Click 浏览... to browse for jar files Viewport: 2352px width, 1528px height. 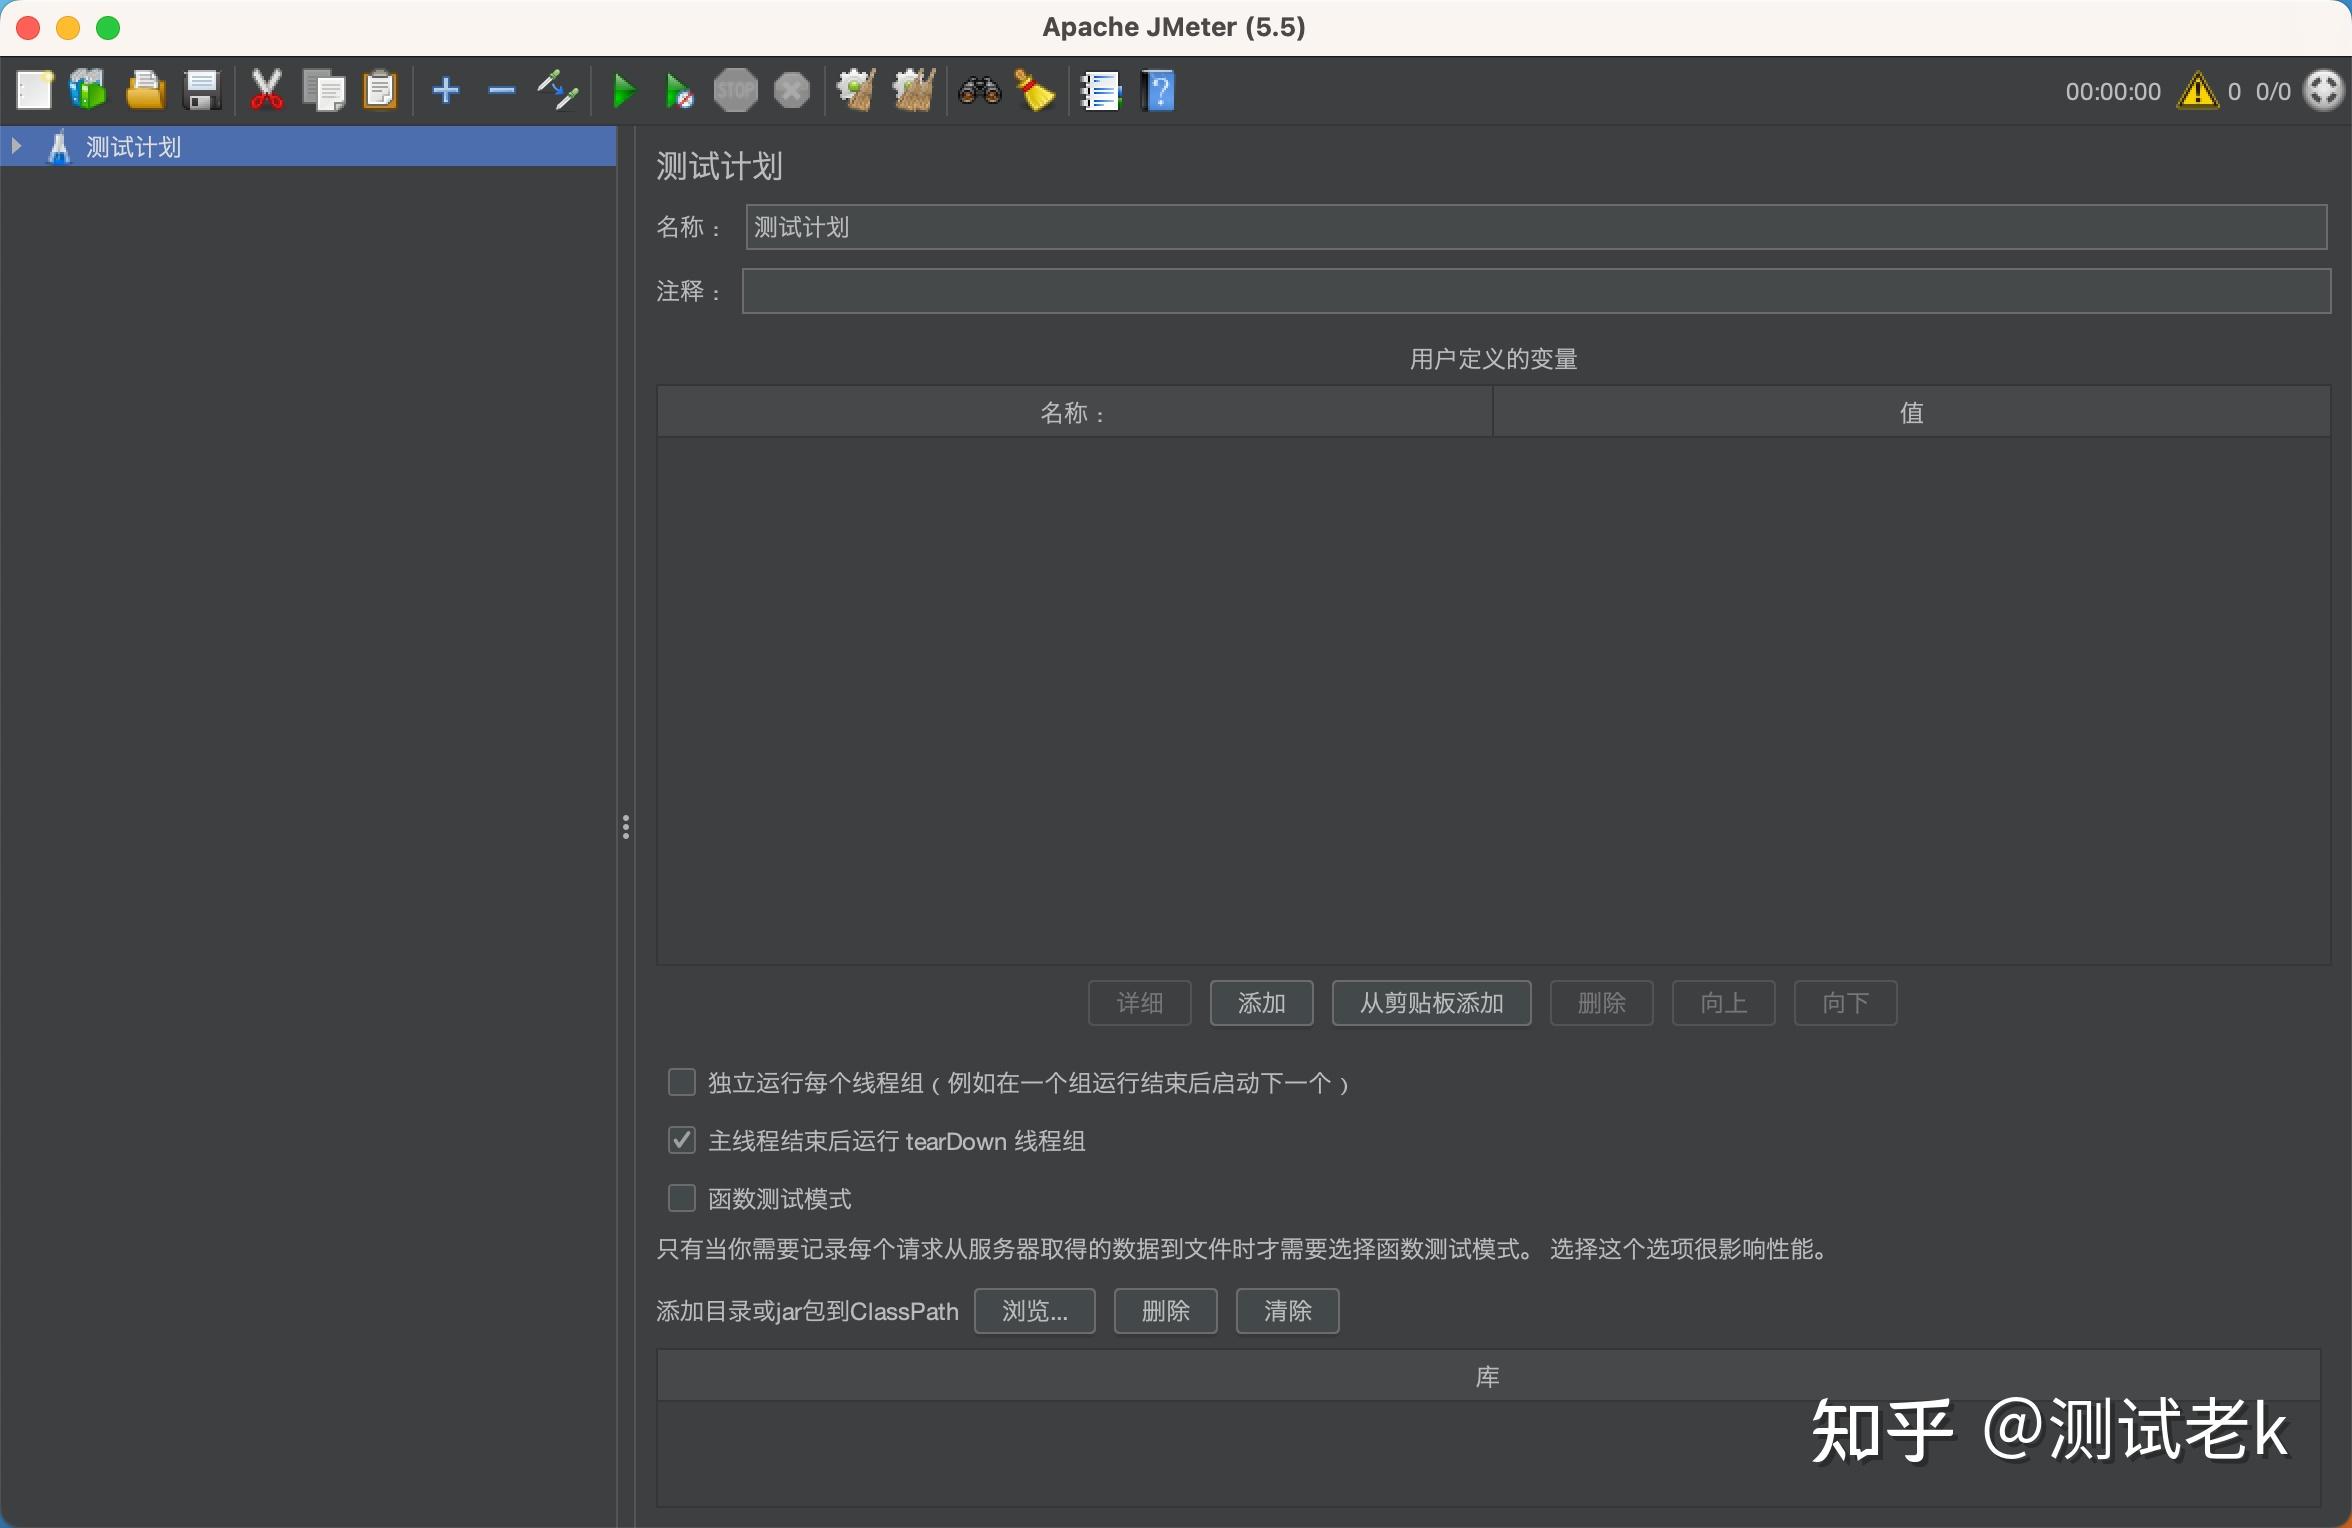tap(1034, 1311)
